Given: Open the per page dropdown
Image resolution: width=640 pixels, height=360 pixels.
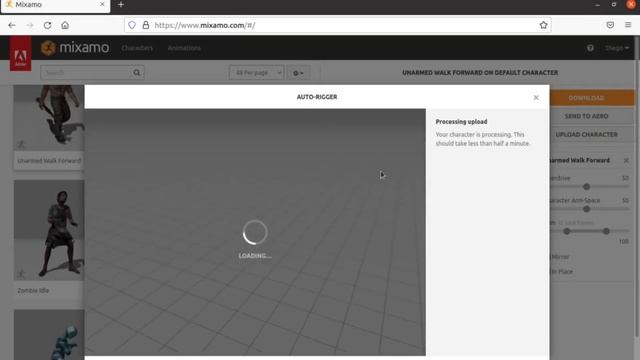Looking at the screenshot, I should [256, 73].
